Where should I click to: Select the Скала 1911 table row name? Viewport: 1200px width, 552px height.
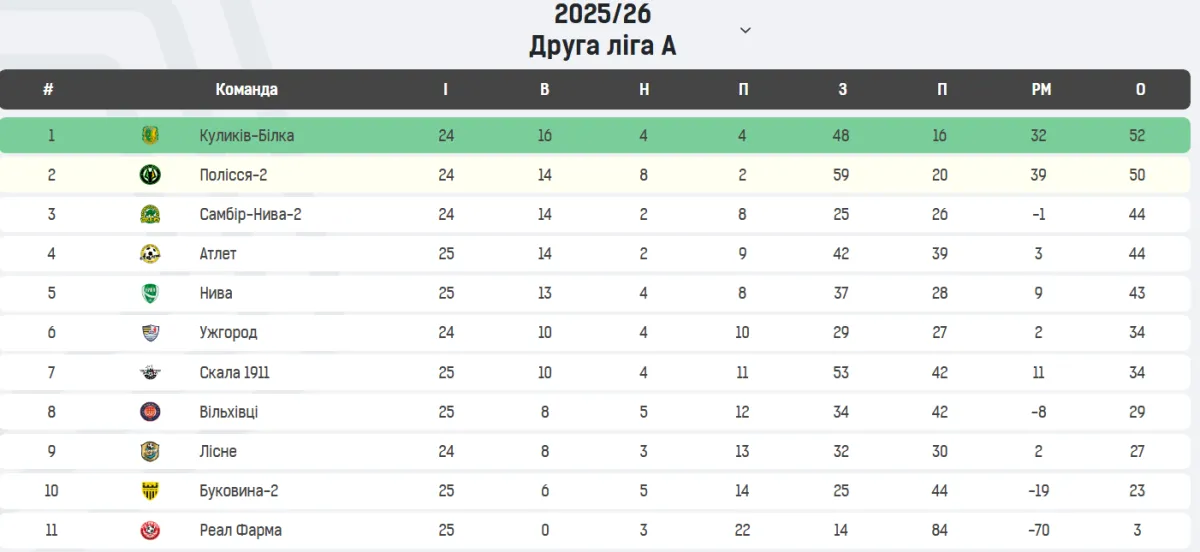(234, 373)
